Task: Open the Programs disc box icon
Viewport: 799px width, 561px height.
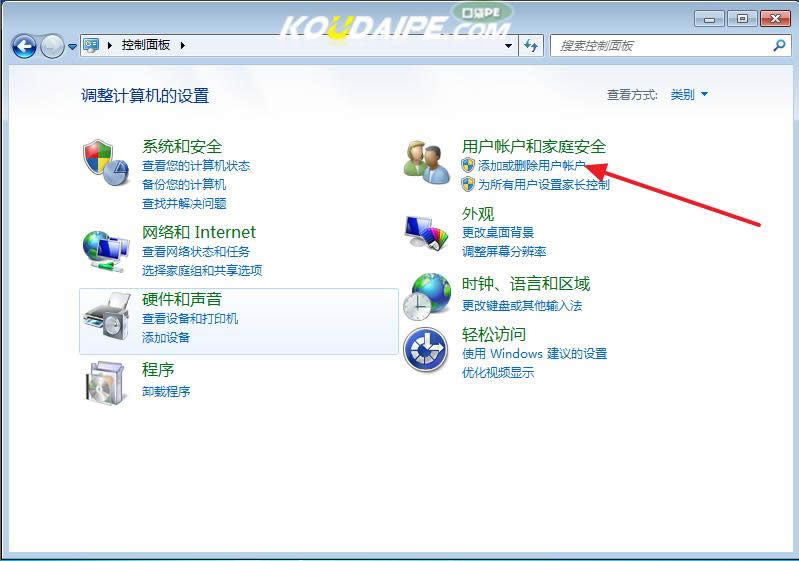Action: coord(105,382)
